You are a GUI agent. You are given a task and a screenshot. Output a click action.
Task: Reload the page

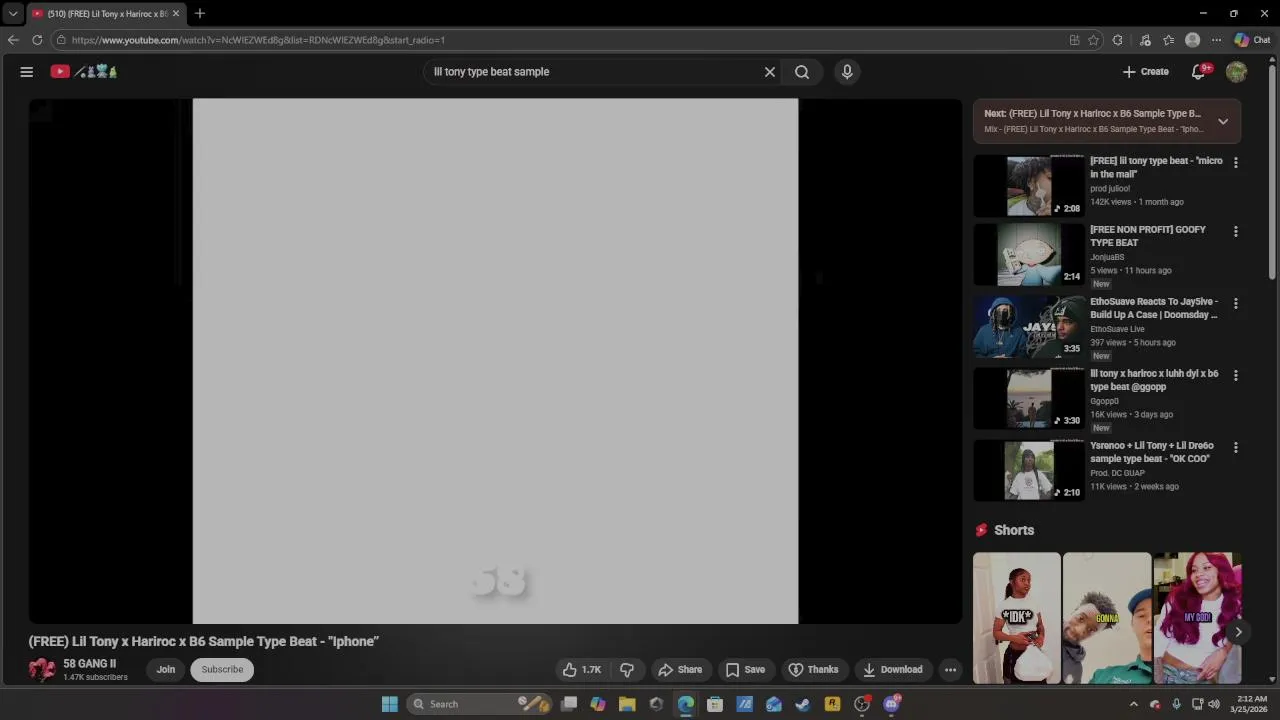[x=37, y=40]
